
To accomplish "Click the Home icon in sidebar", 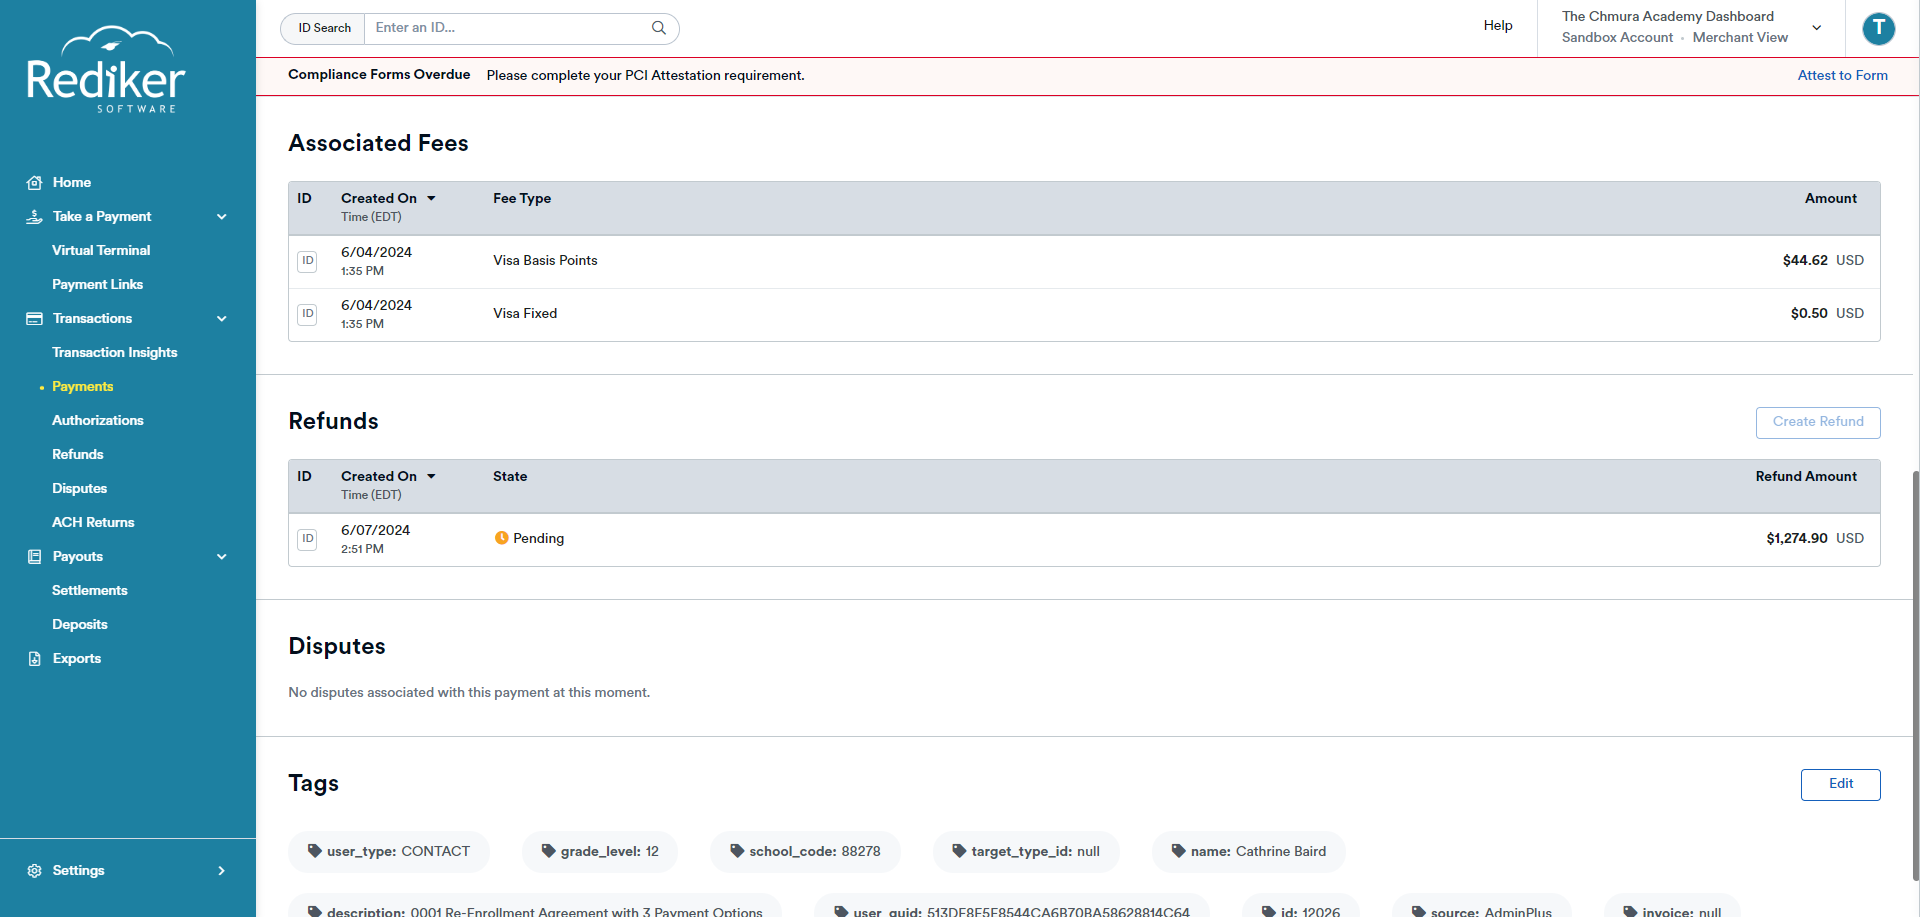I will pyautogui.click(x=34, y=183).
